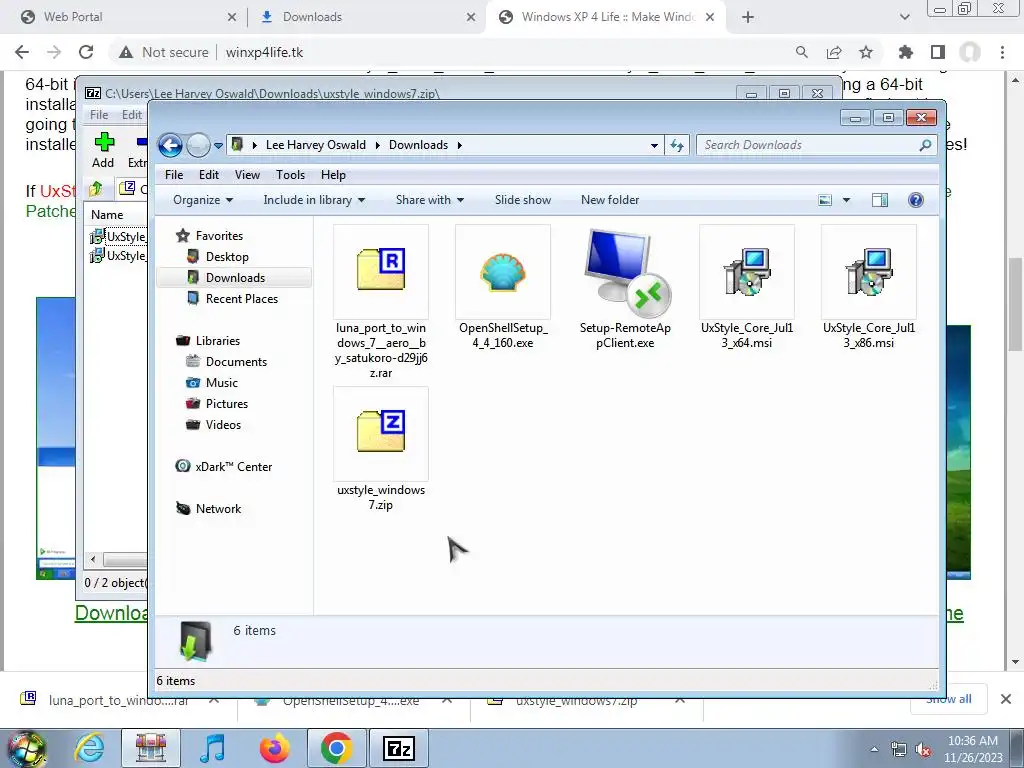The height and width of the screenshot is (768, 1024).
Task: Toggle the preview pane icon
Action: click(880, 200)
